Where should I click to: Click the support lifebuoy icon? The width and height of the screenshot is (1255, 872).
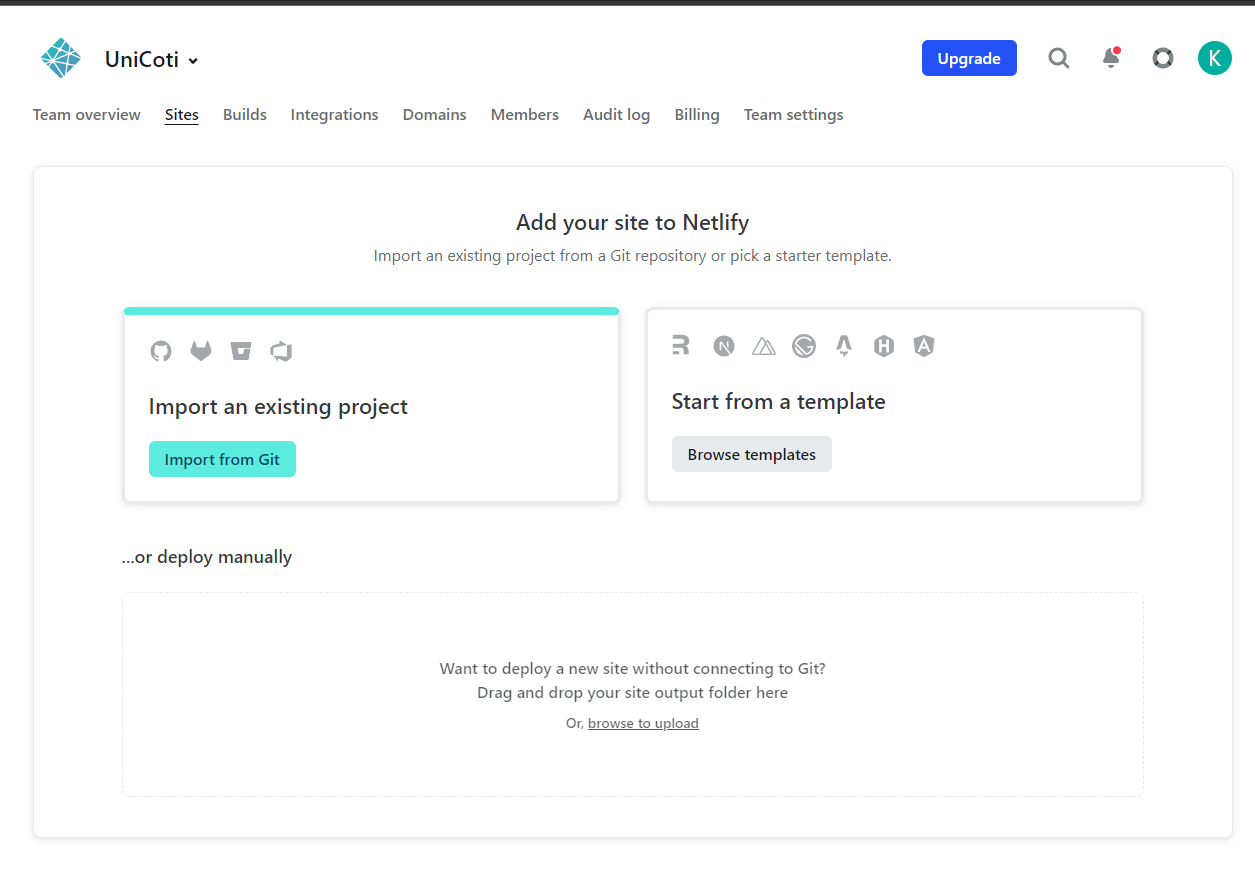(x=1162, y=58)
